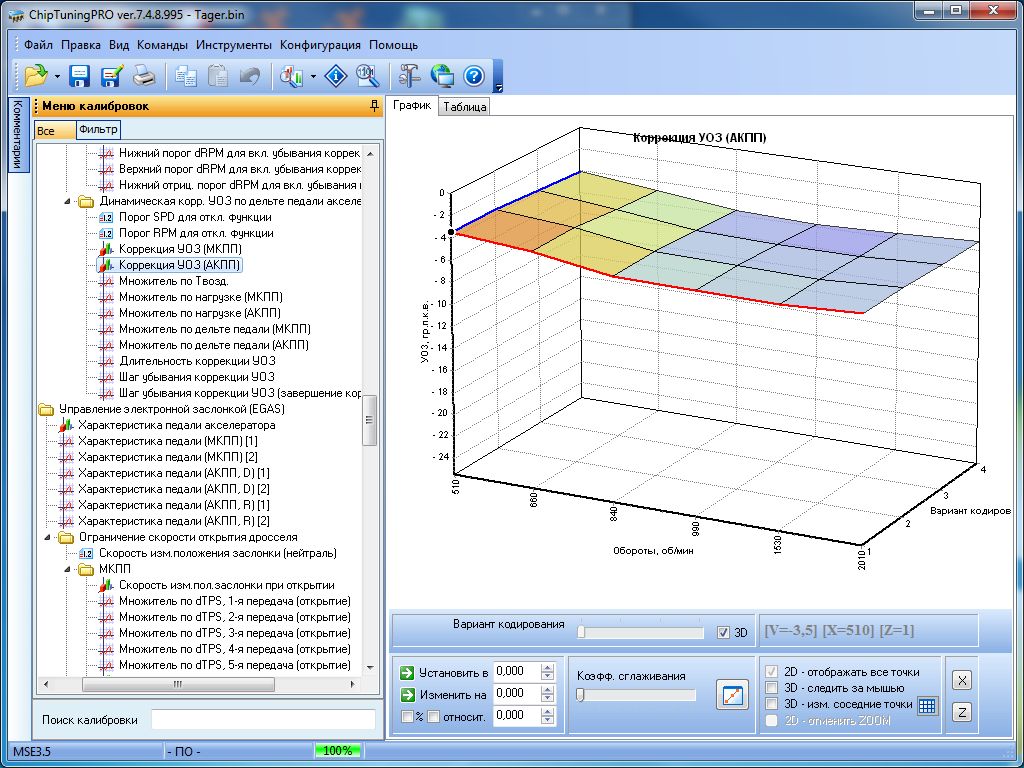Click the 'Z' axis button
1024x768 pixels.
pos(960,712)
